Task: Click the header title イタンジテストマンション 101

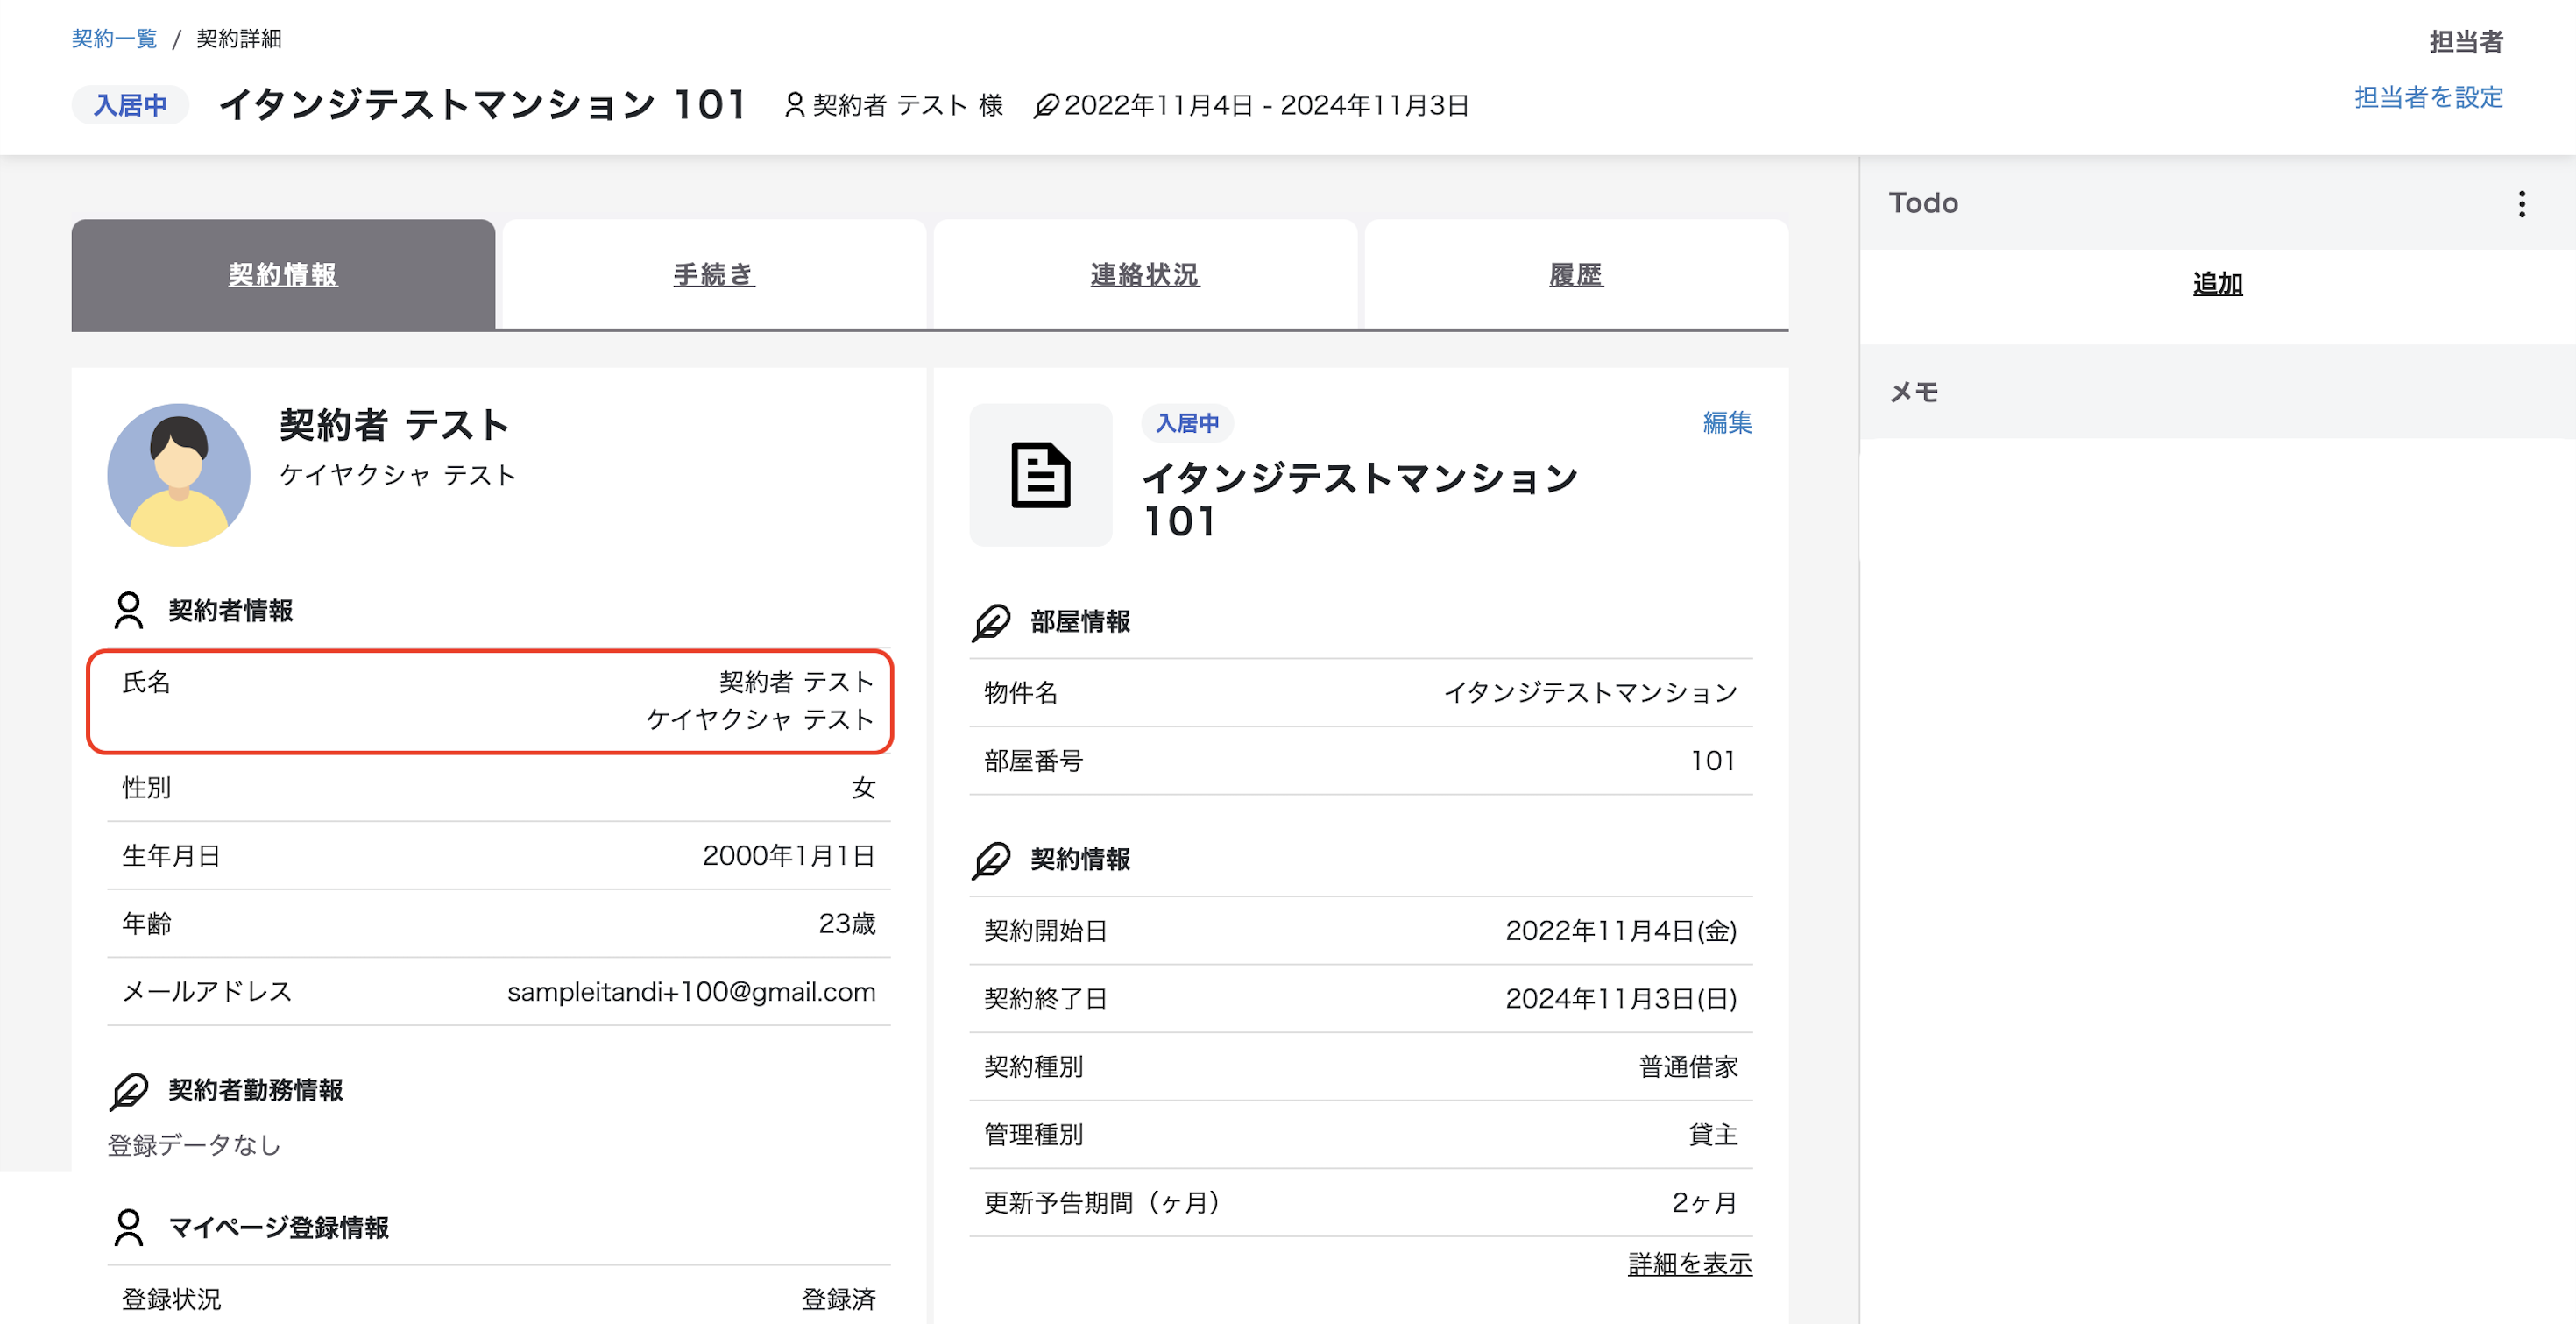Action: point(483,105)
